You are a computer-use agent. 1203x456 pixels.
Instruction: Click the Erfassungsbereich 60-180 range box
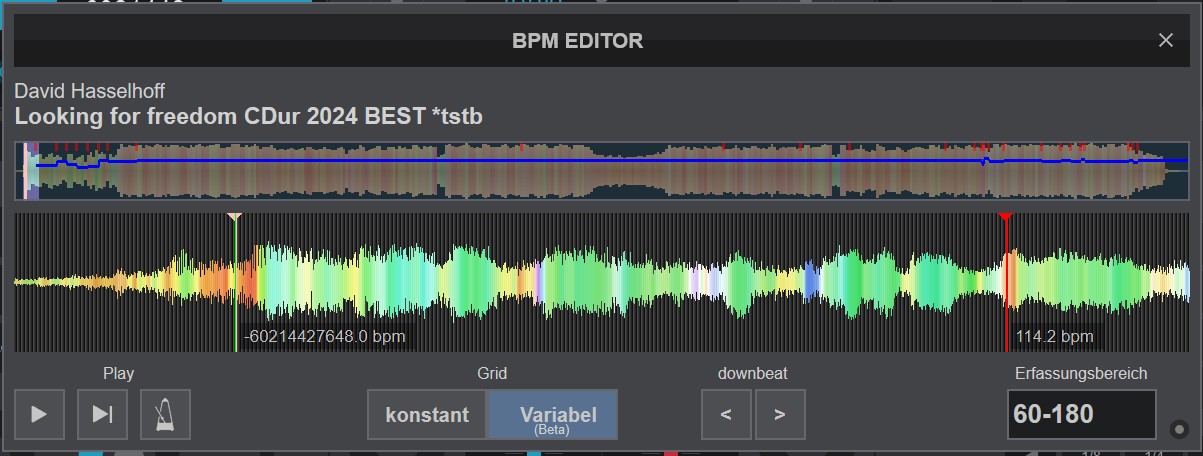click(x=1081, y=414)
